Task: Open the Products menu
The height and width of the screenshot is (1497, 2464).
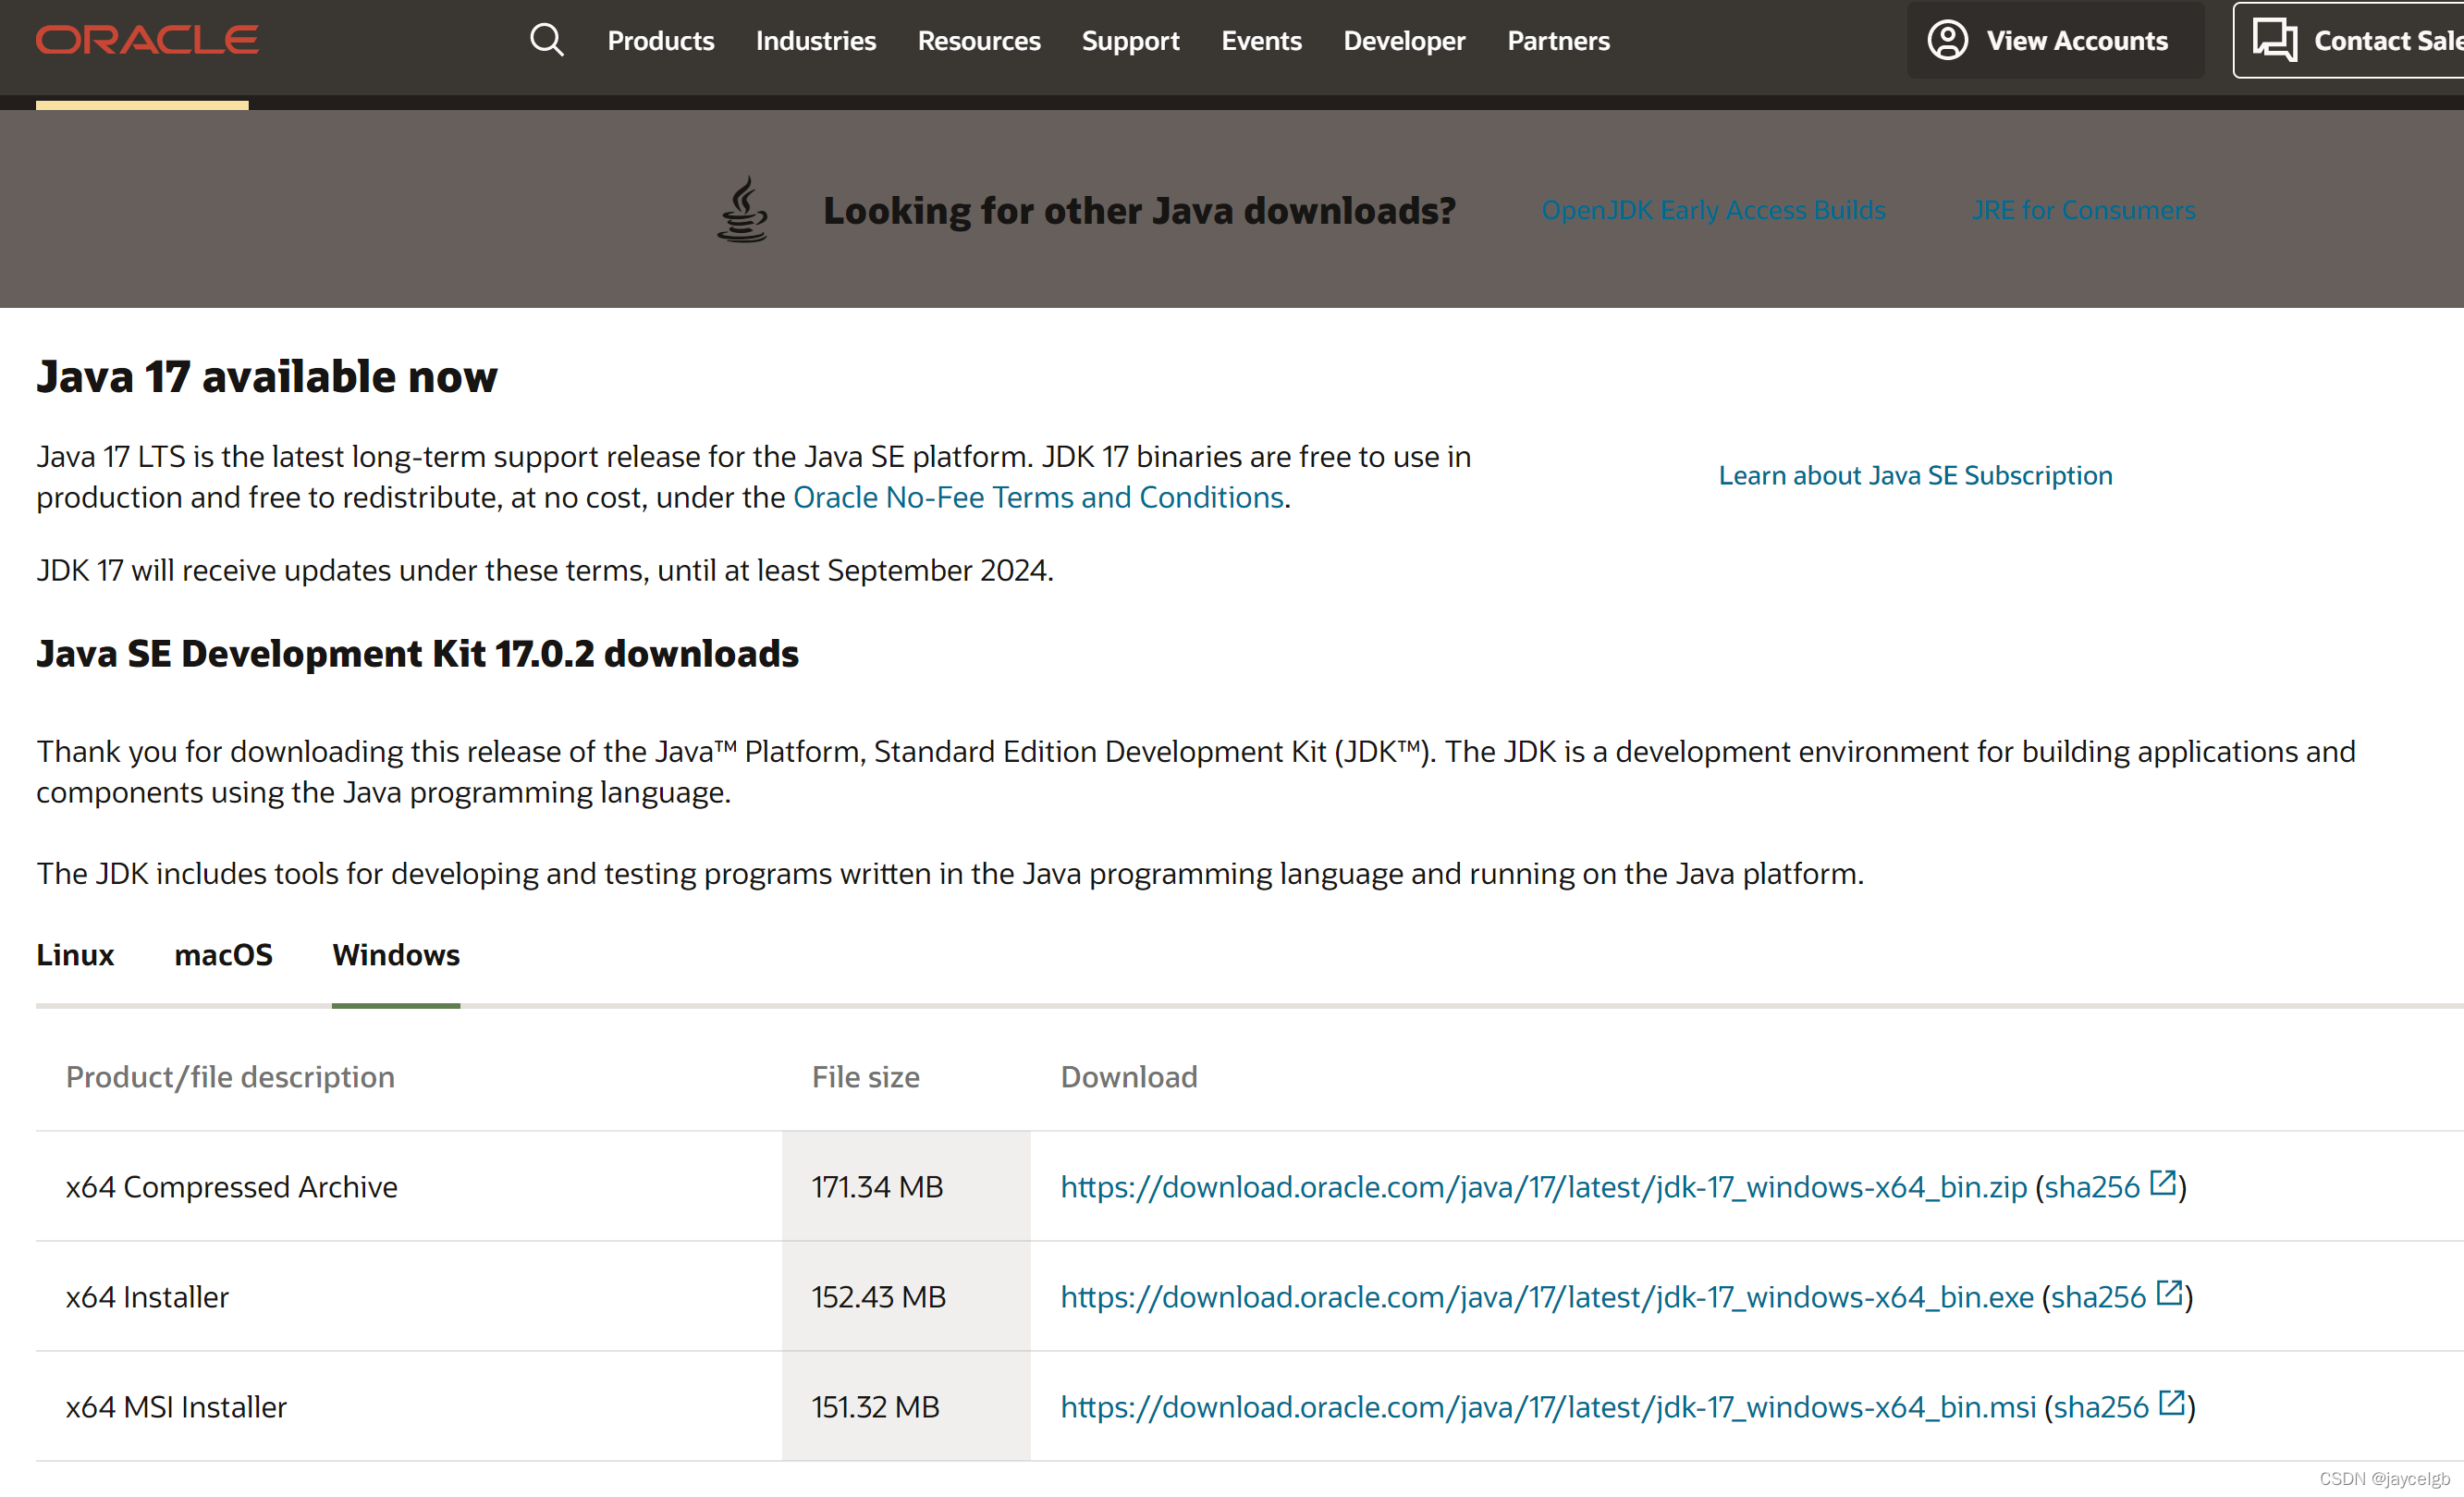Action: [x=660, y=41]
